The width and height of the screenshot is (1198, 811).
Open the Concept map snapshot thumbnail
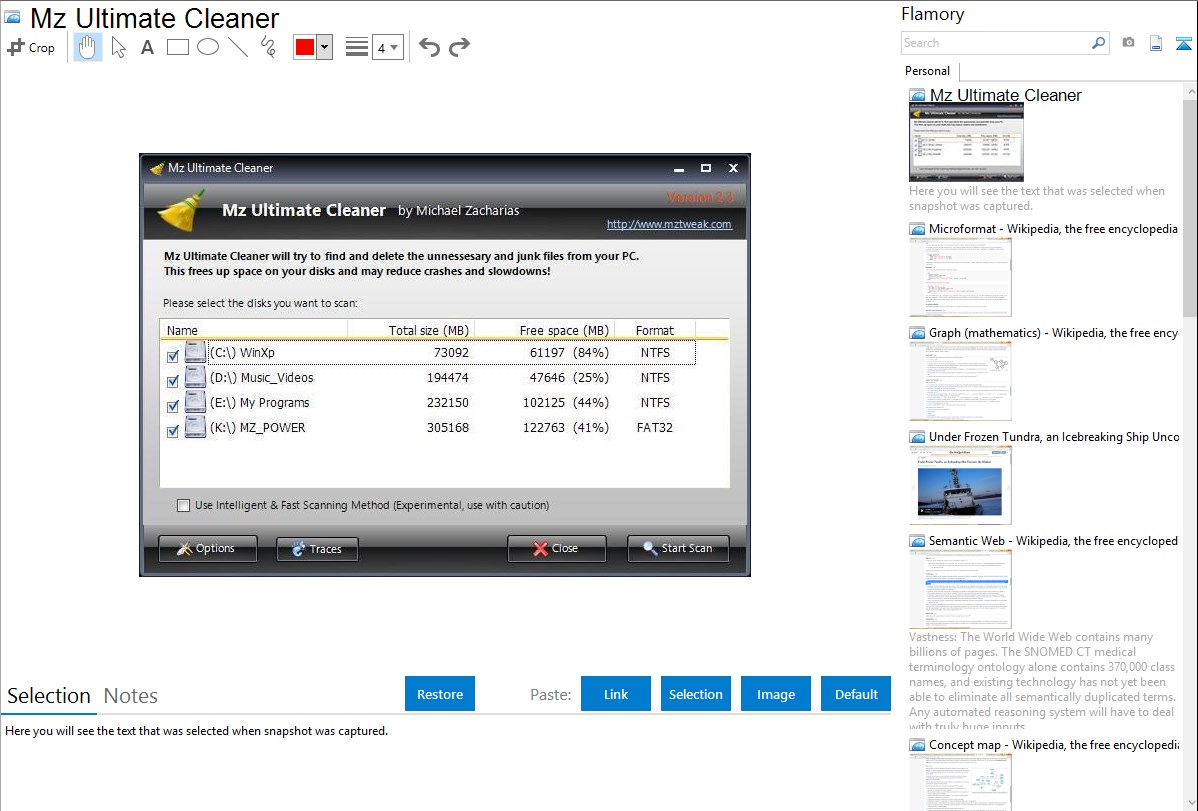960,783
